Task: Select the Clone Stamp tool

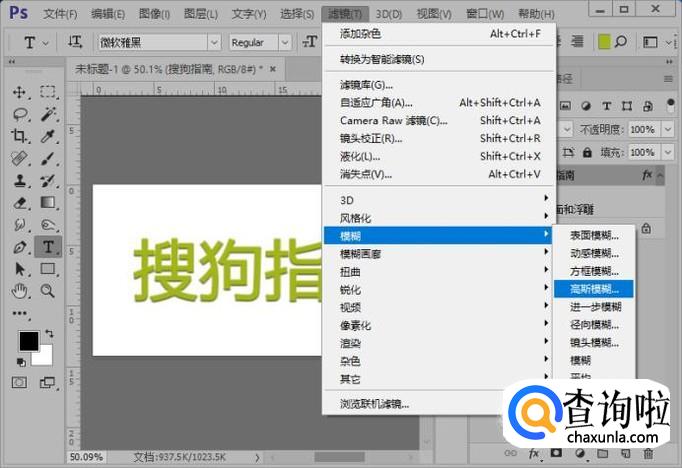Action: [20, 181]
